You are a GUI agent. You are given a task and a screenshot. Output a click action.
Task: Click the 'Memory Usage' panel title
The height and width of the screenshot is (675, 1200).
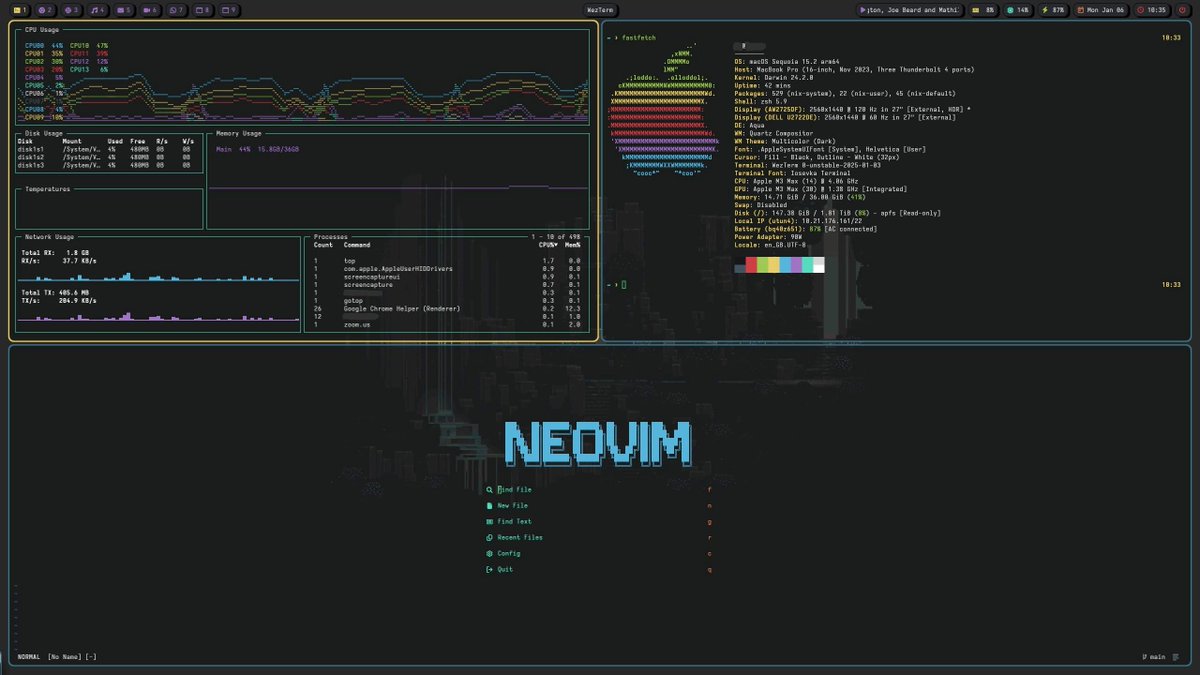239,133
